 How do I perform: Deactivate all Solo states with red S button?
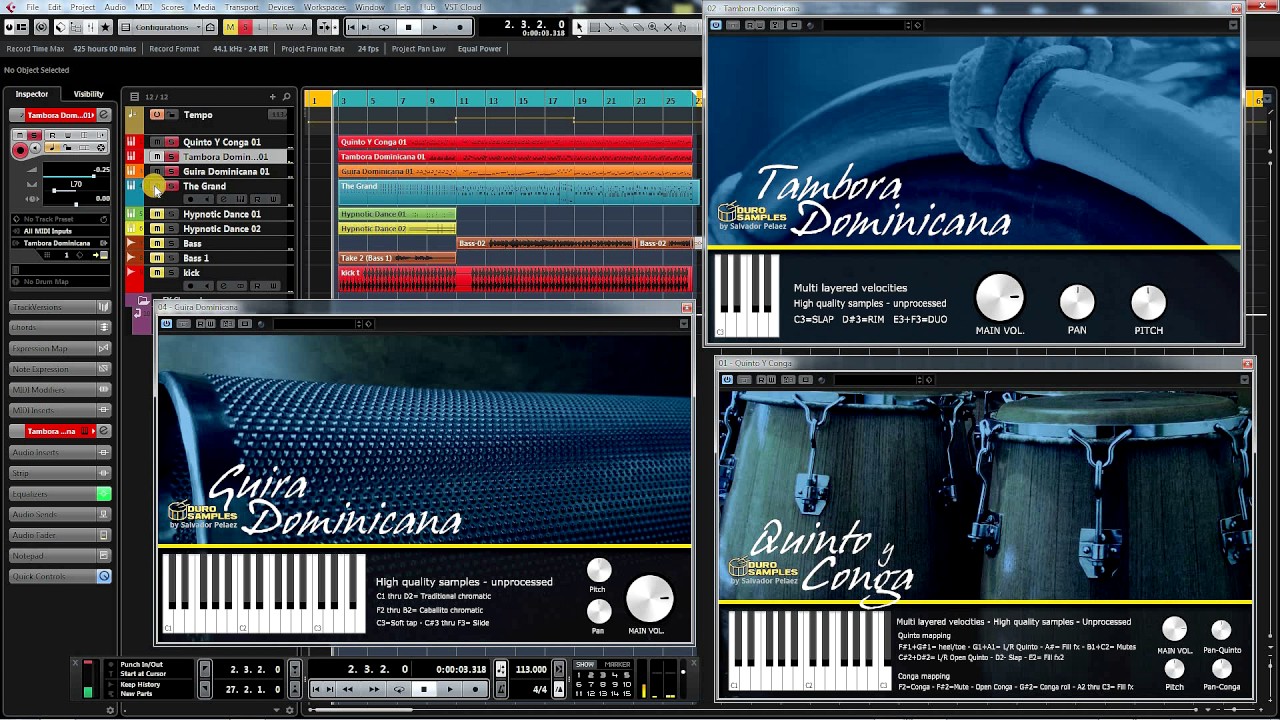coord(245,27)
